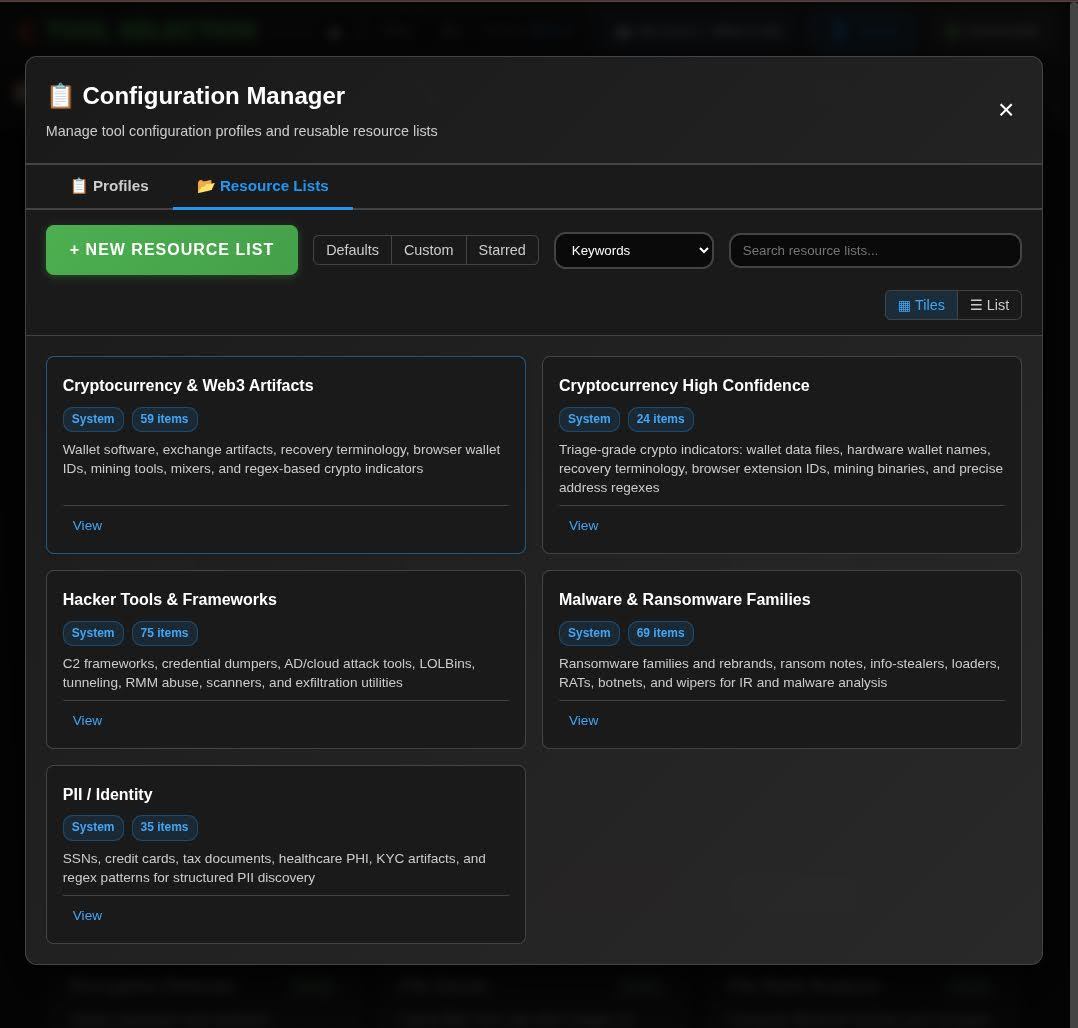The width and height of the screenshot is (1078, 1028).
Task: Close the Configuration Manager dialog
Action: 1005,110
